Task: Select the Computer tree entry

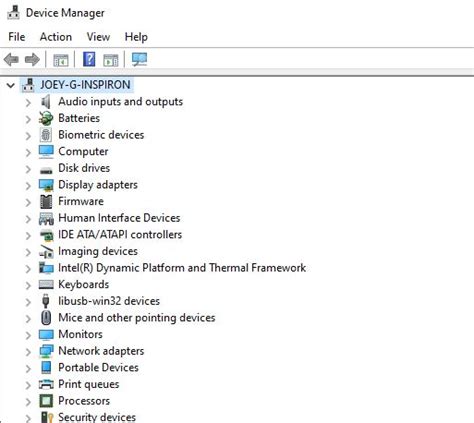Action: coord(83,152)
